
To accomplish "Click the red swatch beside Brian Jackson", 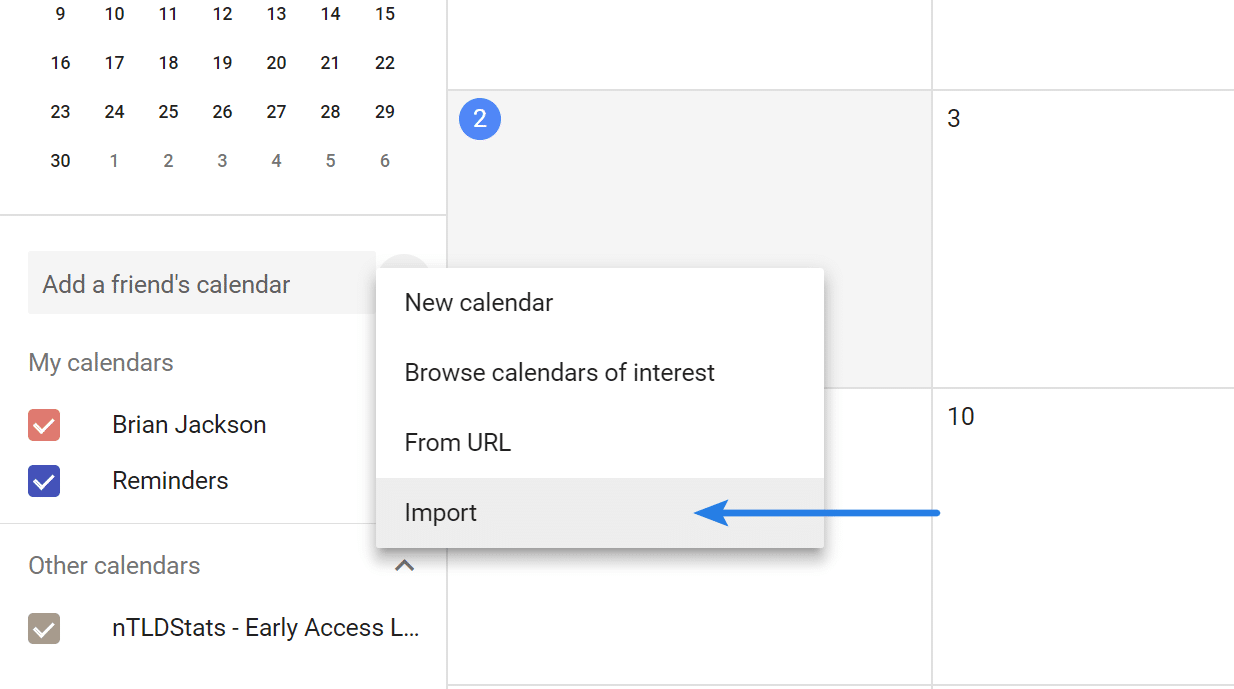I will click(44, 425).
